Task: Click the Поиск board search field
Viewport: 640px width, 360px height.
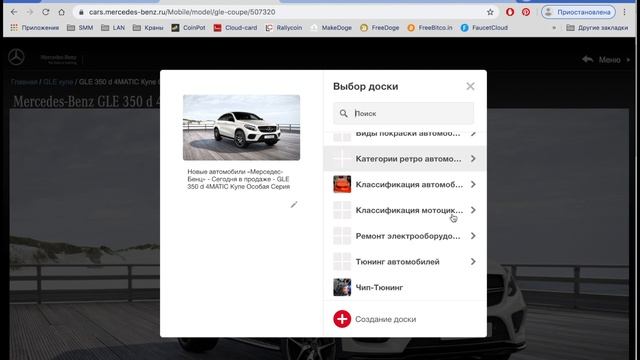Action: 403,113
